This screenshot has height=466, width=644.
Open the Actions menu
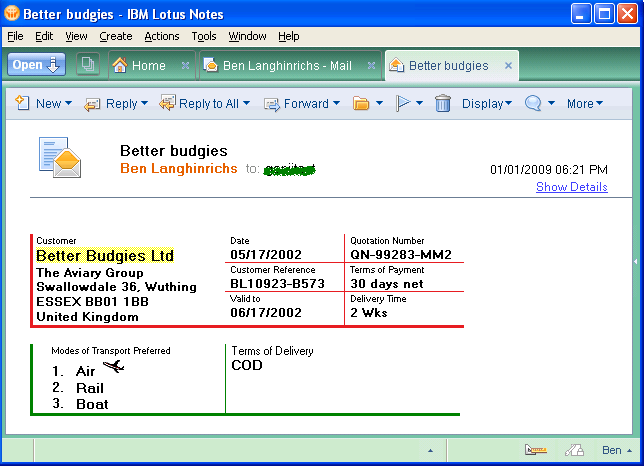tap(161, 36)
